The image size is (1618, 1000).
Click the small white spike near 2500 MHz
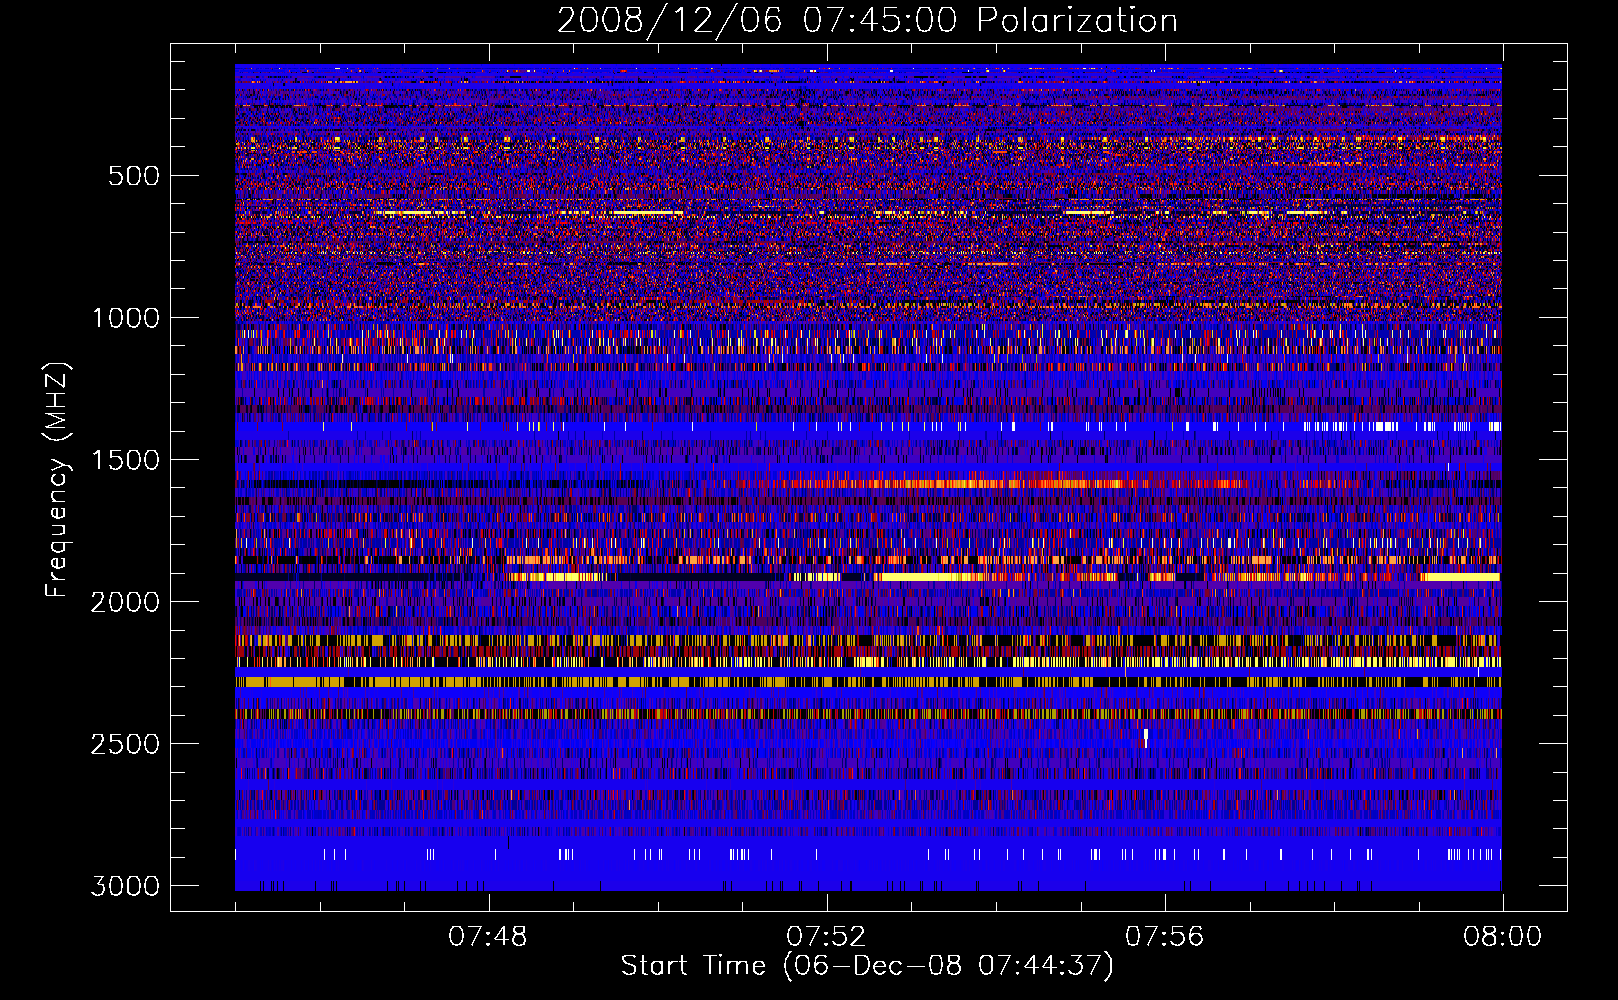1146,737
